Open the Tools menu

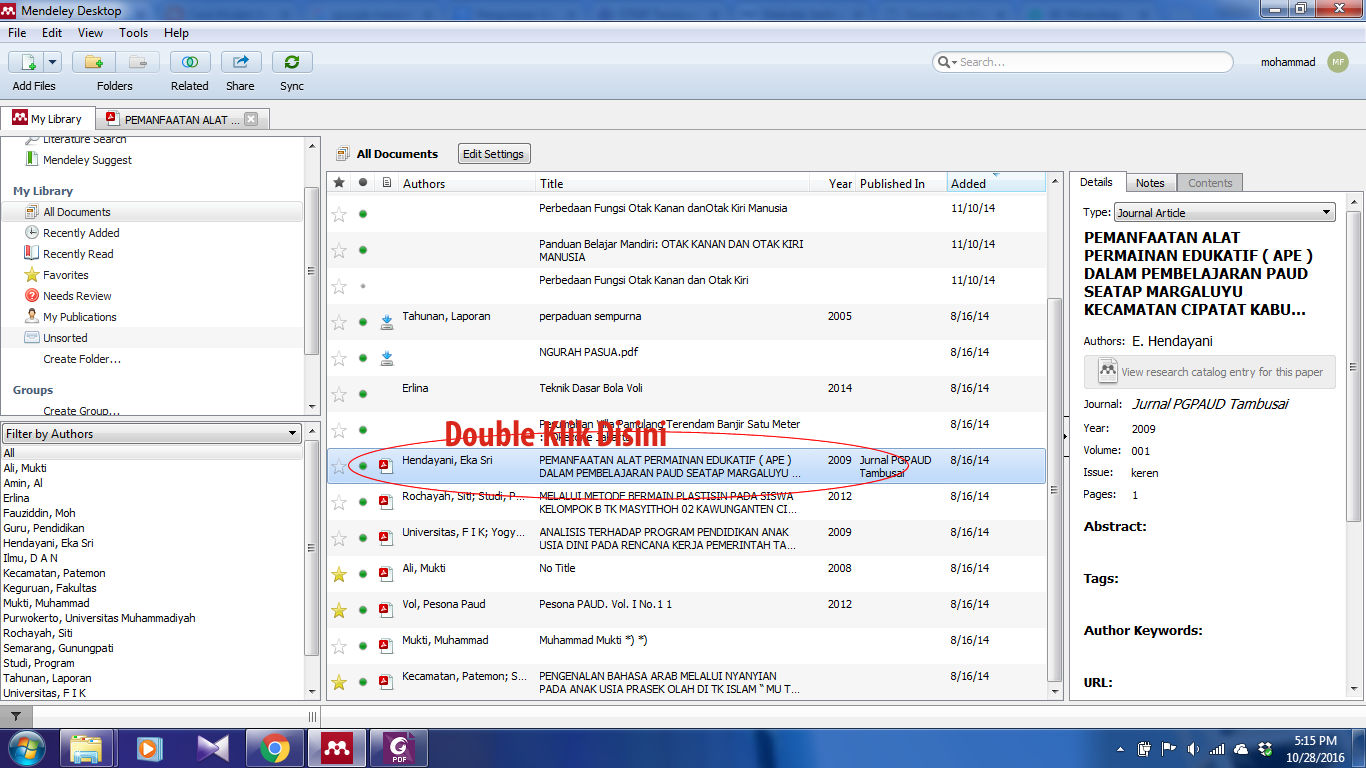pos(134,33)
